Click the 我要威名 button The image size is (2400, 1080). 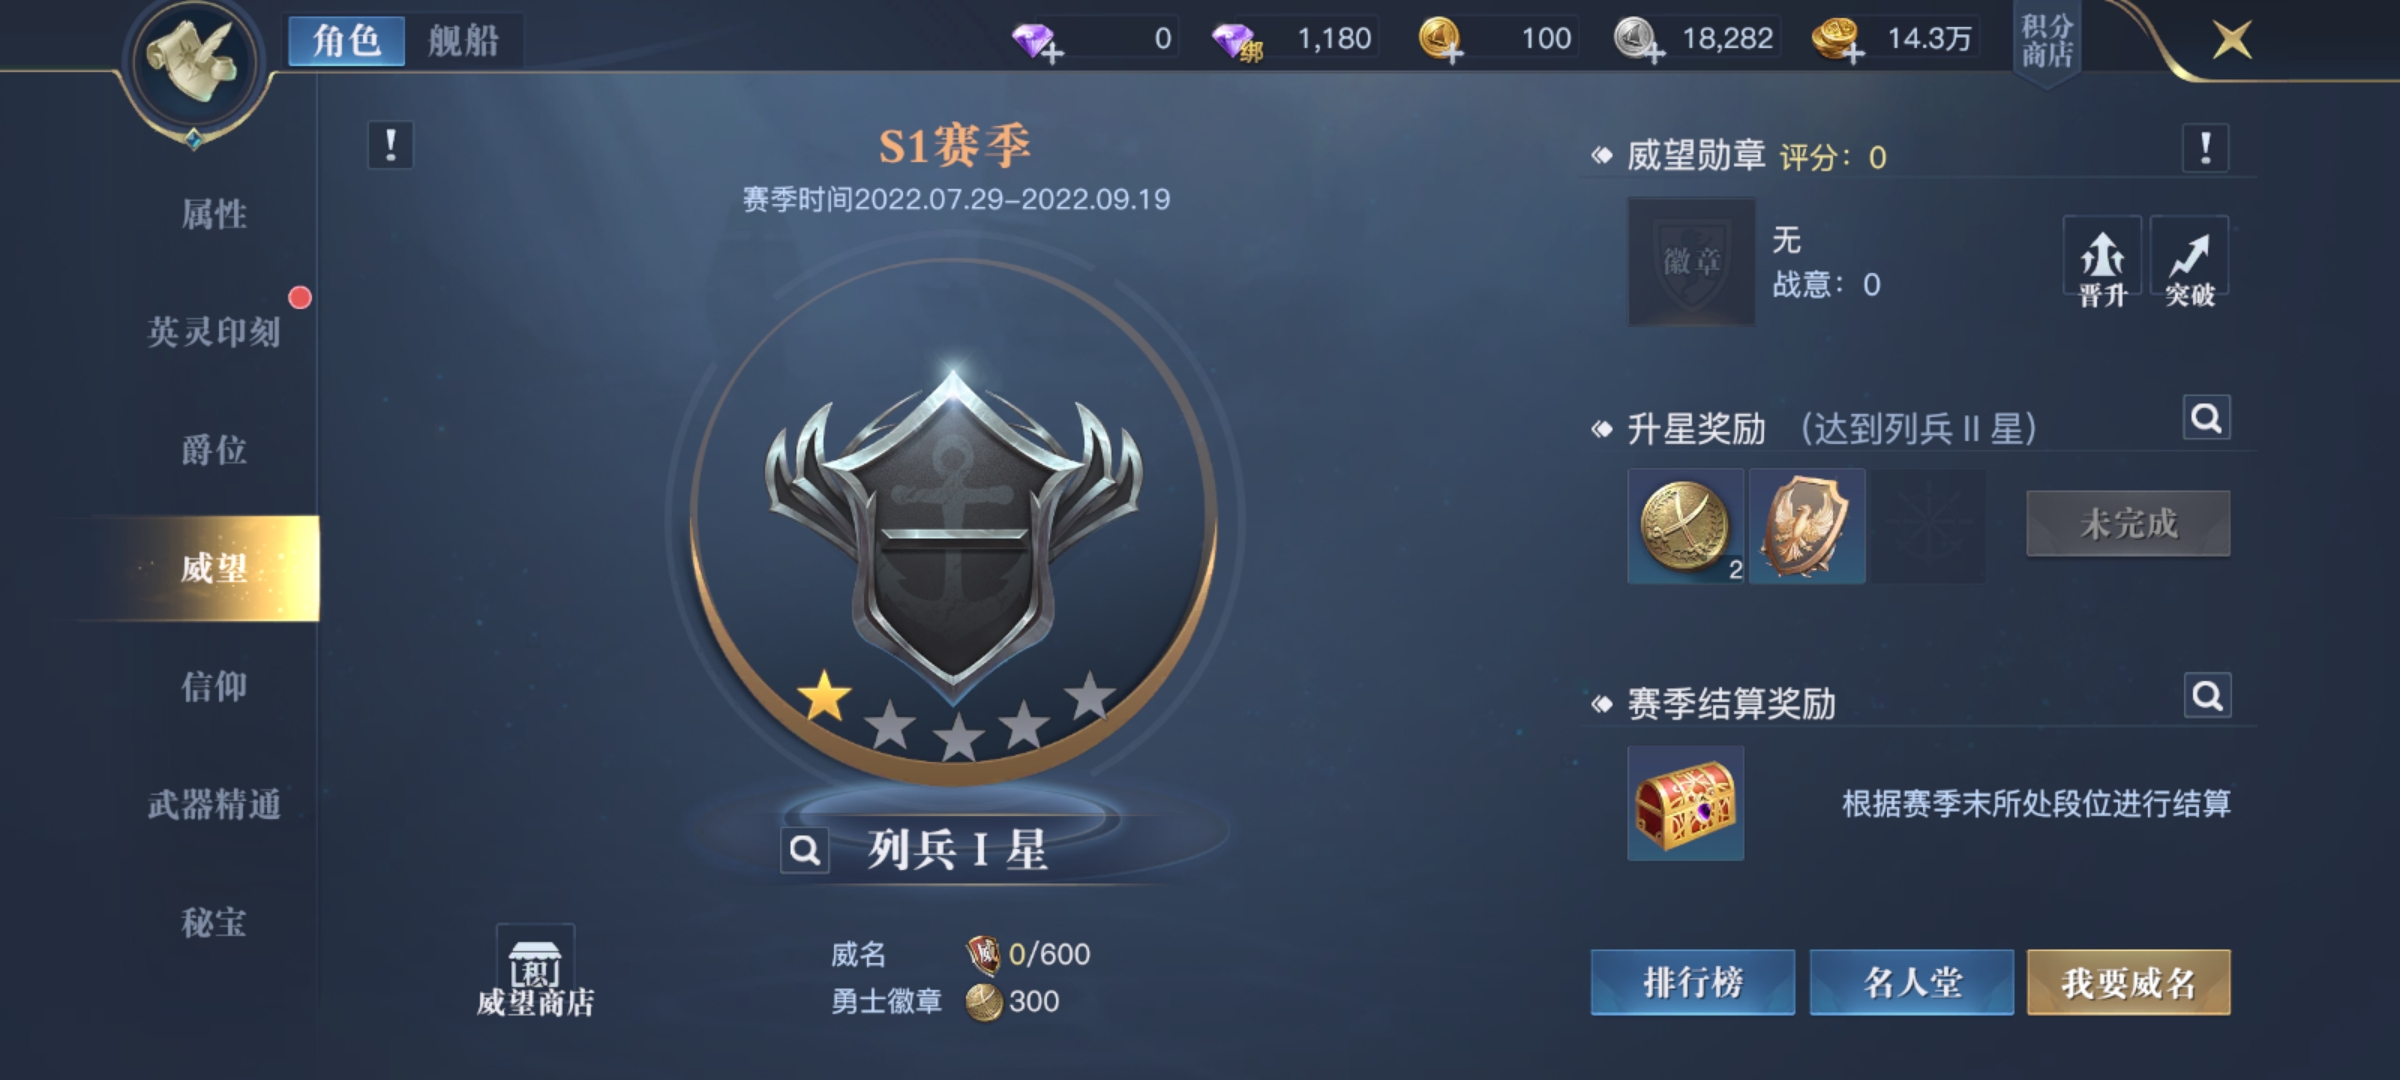pyautogui.click(x=2129, y=983)
